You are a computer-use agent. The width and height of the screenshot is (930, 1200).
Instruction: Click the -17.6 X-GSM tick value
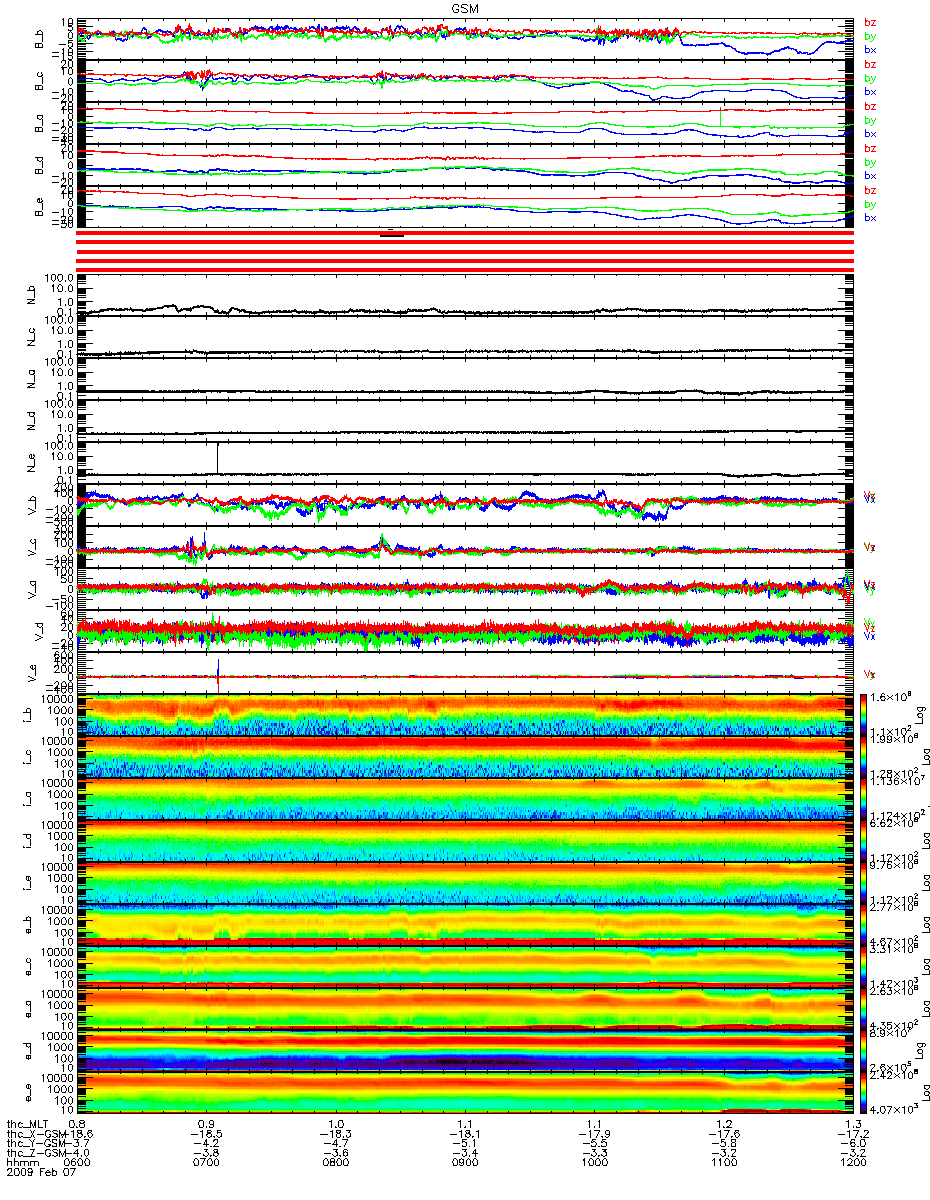click(723, 1134)
